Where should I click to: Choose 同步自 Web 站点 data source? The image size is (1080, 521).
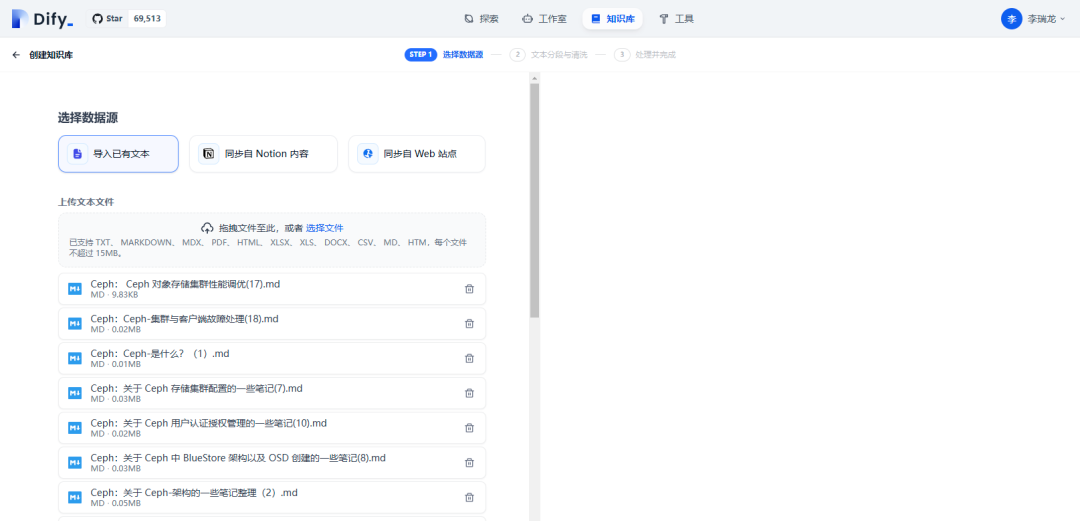coord(417,154)
